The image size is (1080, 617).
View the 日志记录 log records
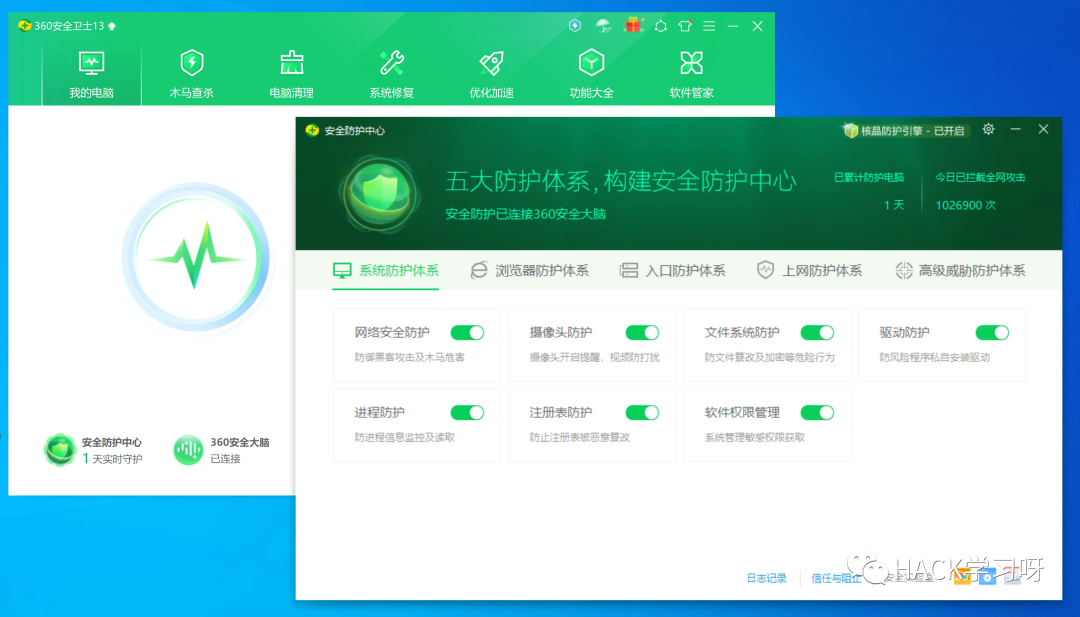[766, 577]
